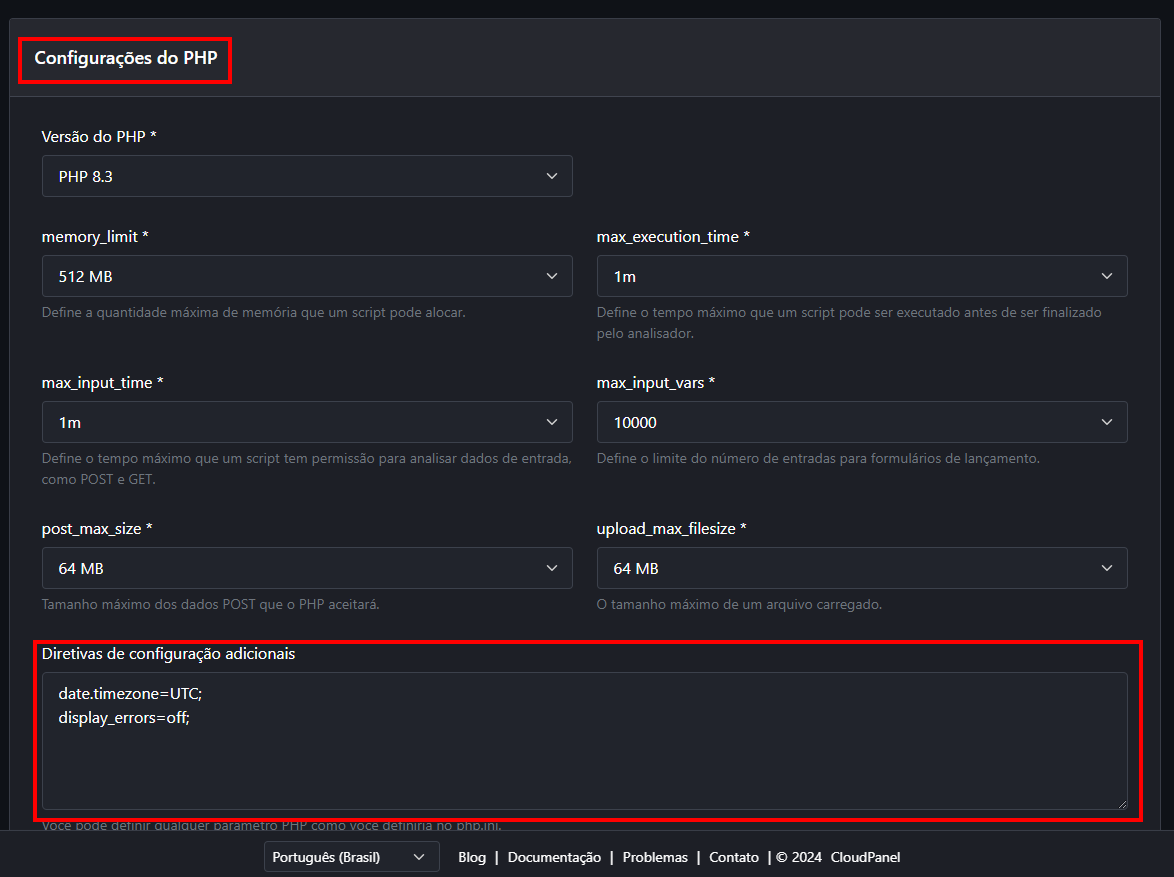The width and height of the screenshot is (1174, 877).
Task: Open the Problemas footer link
Action: click(x=655, y=857)
